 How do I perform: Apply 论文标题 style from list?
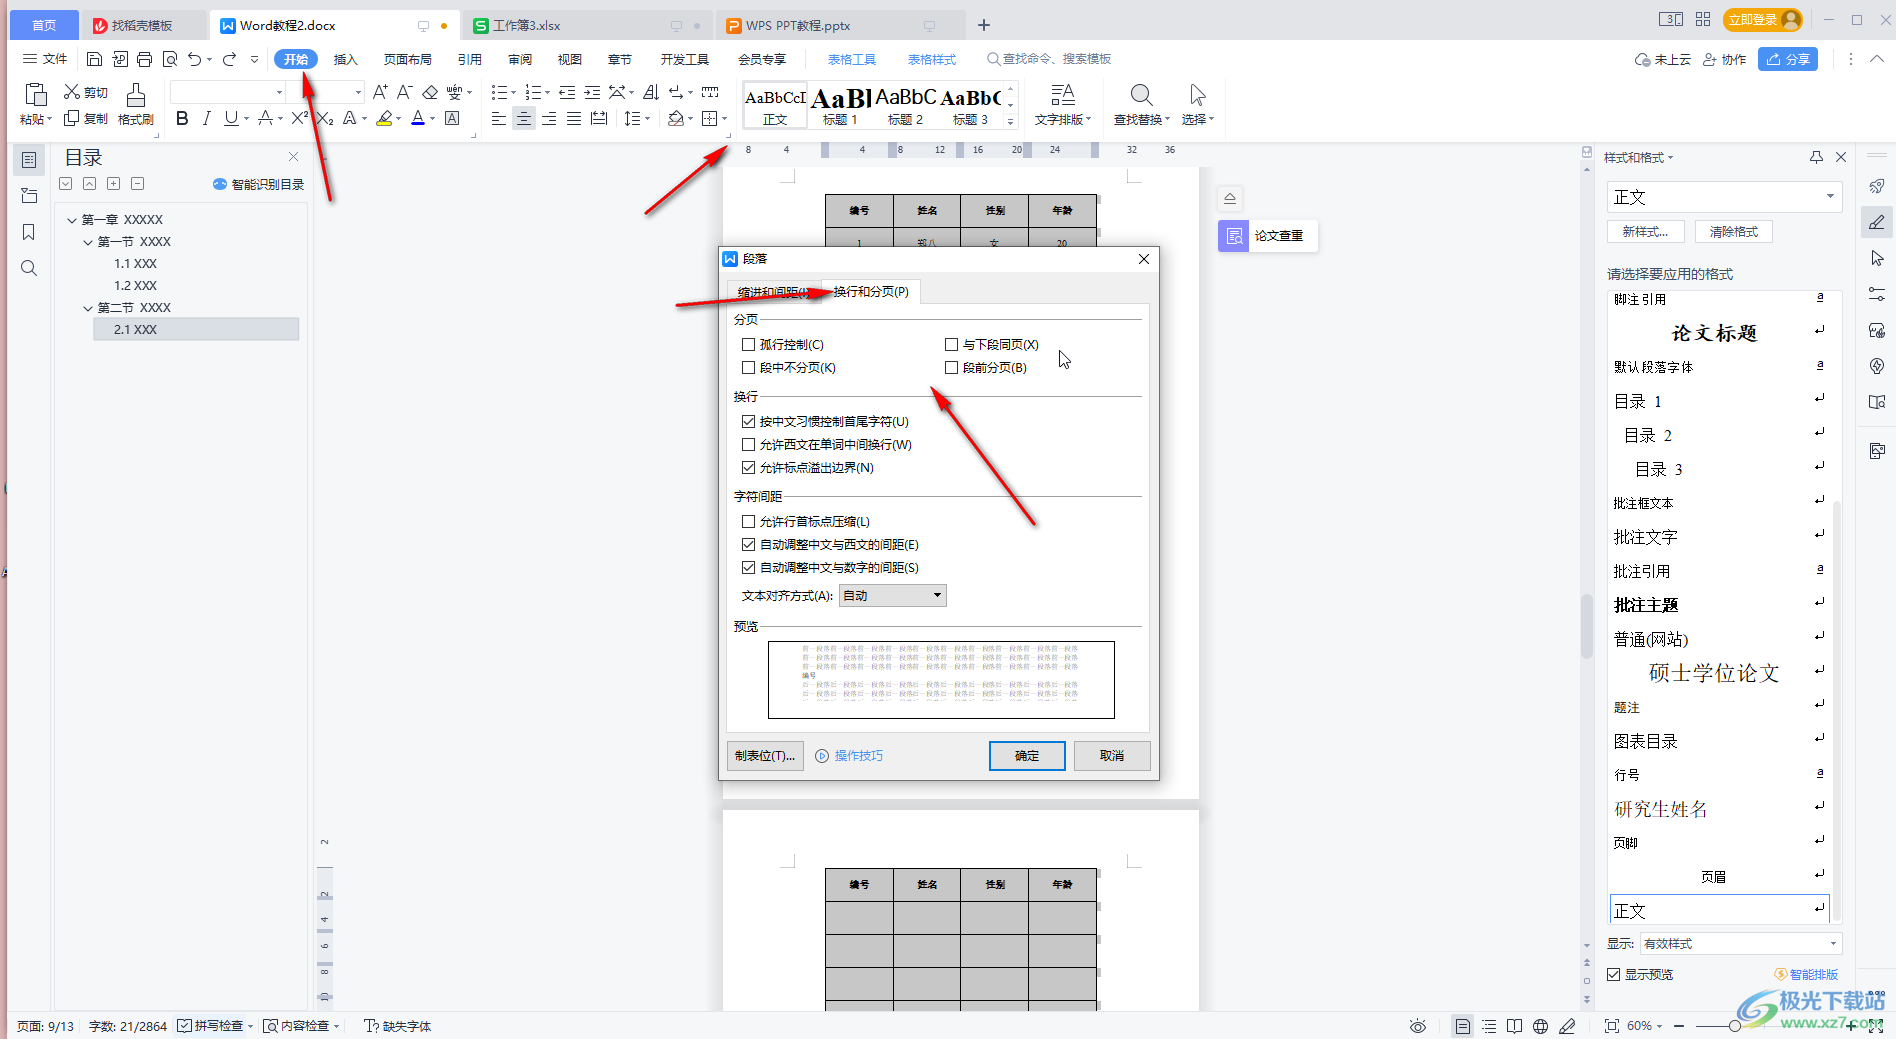click(1714, 333)
